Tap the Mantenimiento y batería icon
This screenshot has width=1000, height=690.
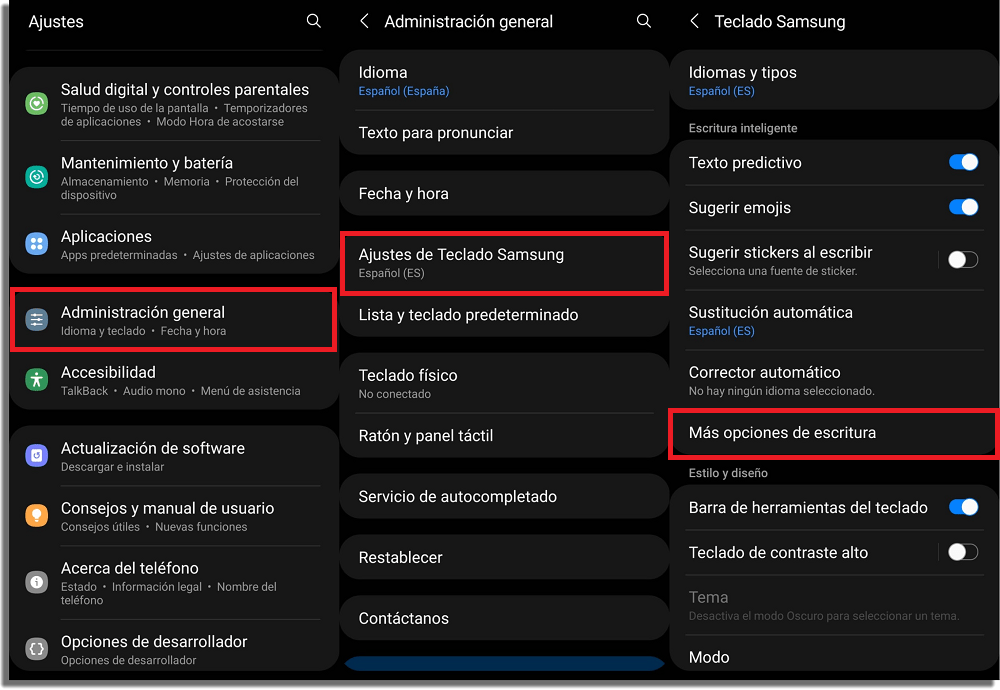click(36, 177)
